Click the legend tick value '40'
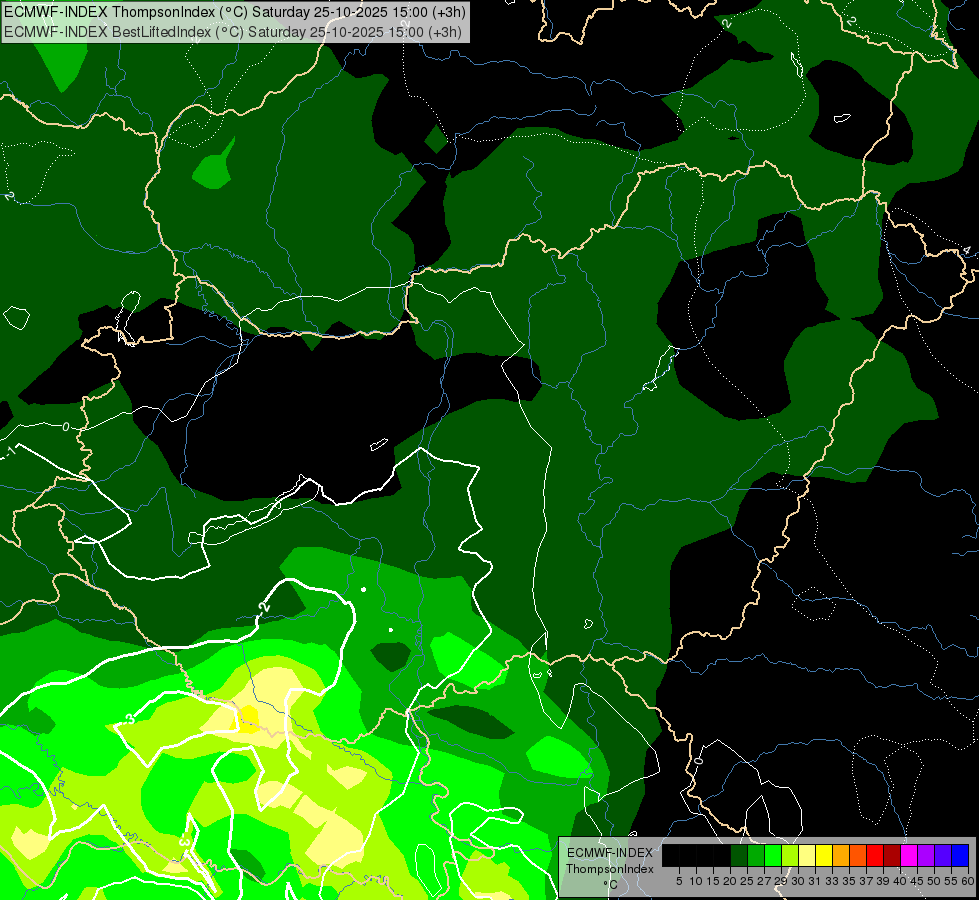 (x=900, y=881)
